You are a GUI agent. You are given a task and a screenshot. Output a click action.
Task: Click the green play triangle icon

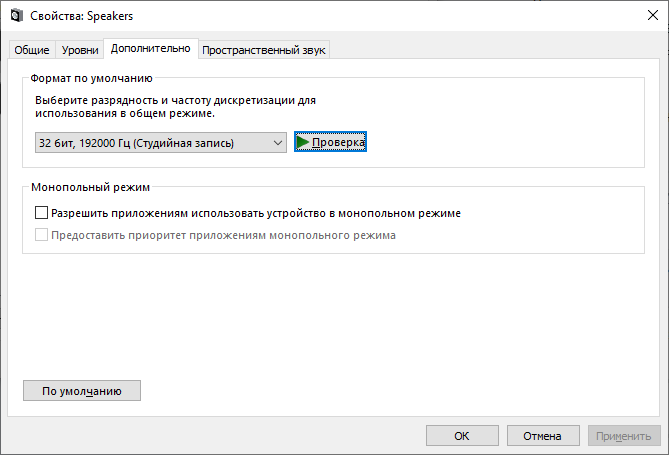303,142
